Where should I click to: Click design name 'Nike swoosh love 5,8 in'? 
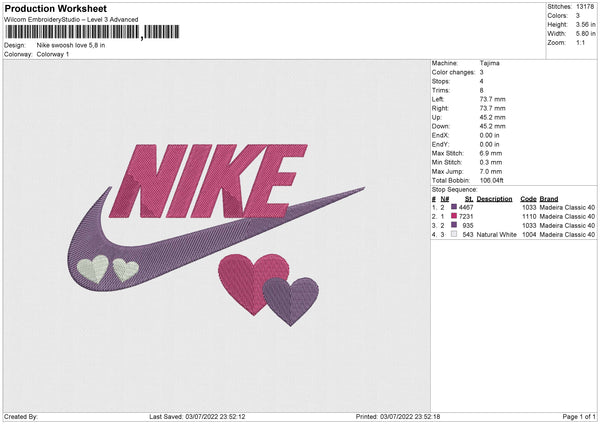71,45
